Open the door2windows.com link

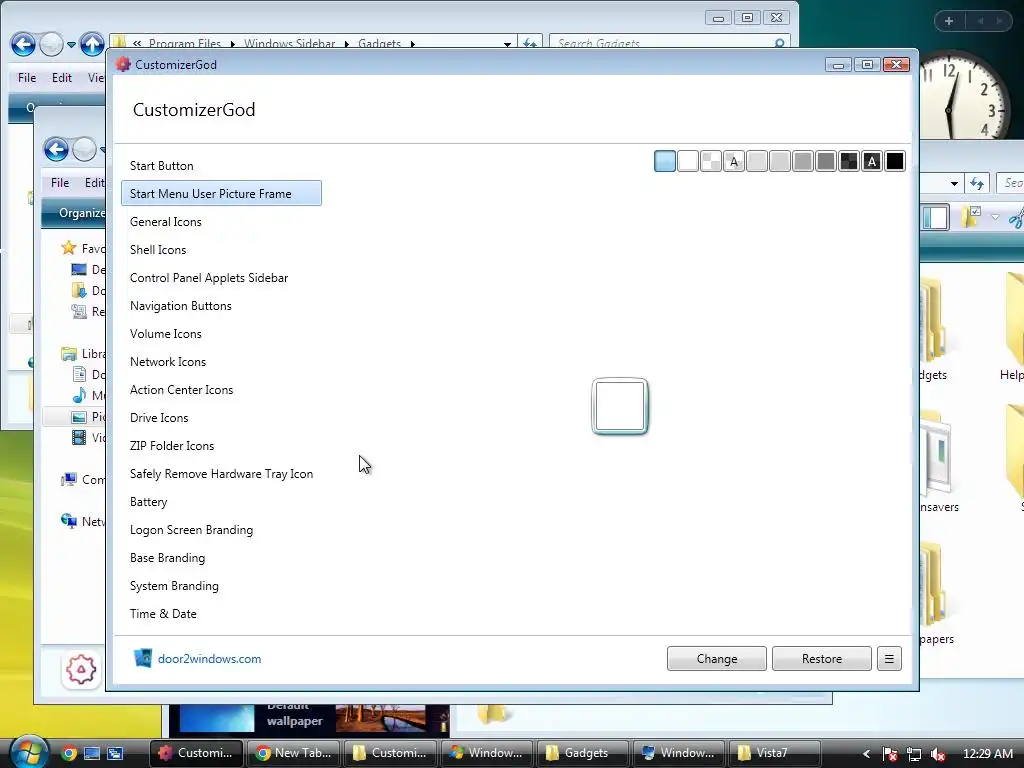pos(209,659)
